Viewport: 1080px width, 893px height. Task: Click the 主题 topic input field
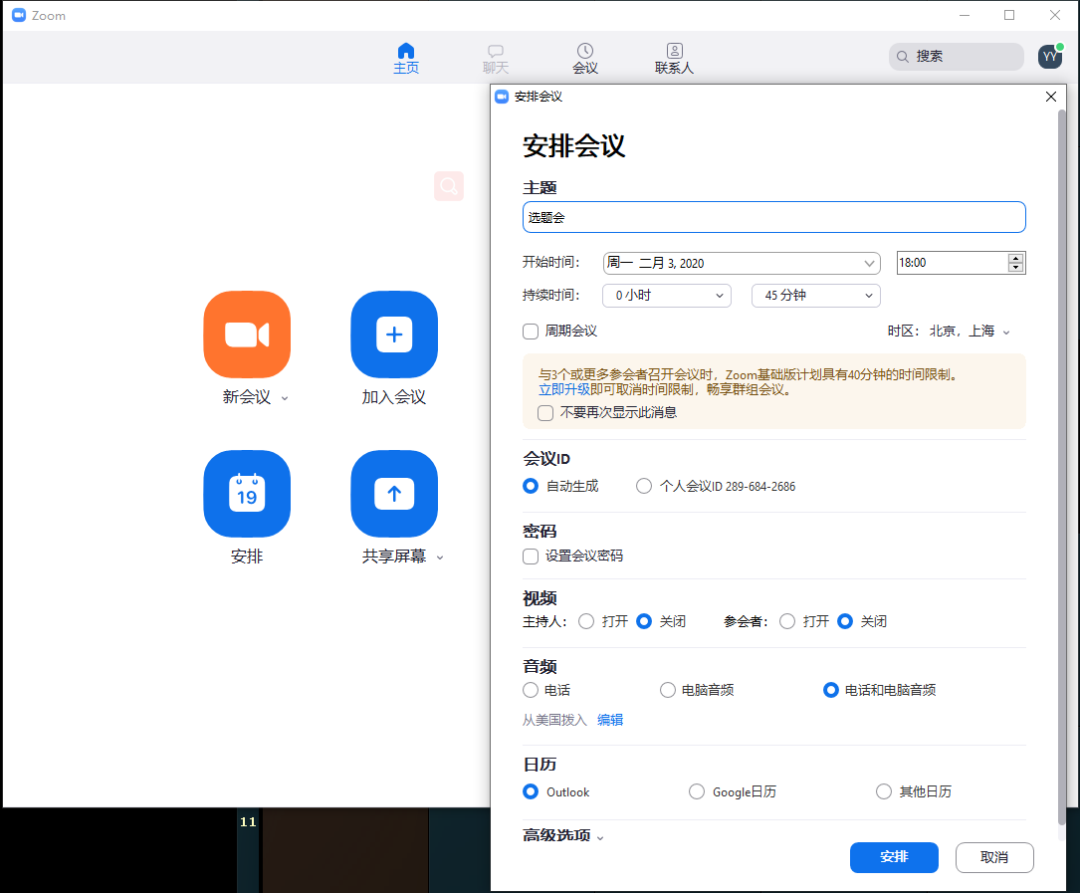(x=774, y=217)
